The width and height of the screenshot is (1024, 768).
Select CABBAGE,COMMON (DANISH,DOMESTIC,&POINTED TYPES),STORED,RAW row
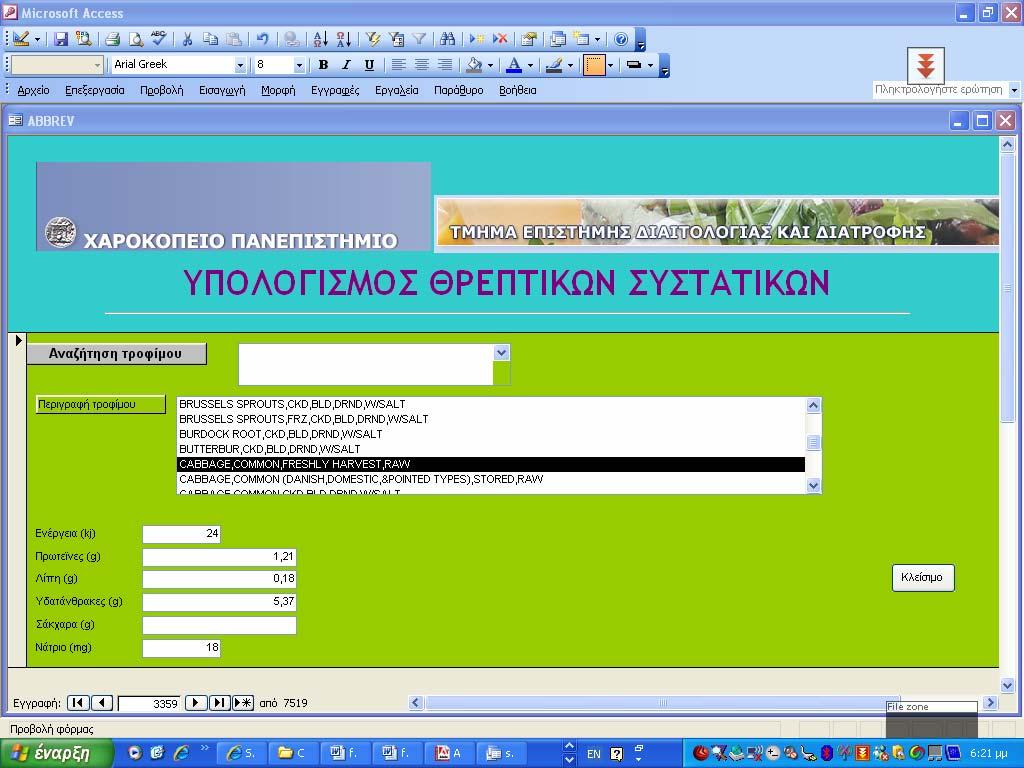pyautogui.click(x=490, y=479)
